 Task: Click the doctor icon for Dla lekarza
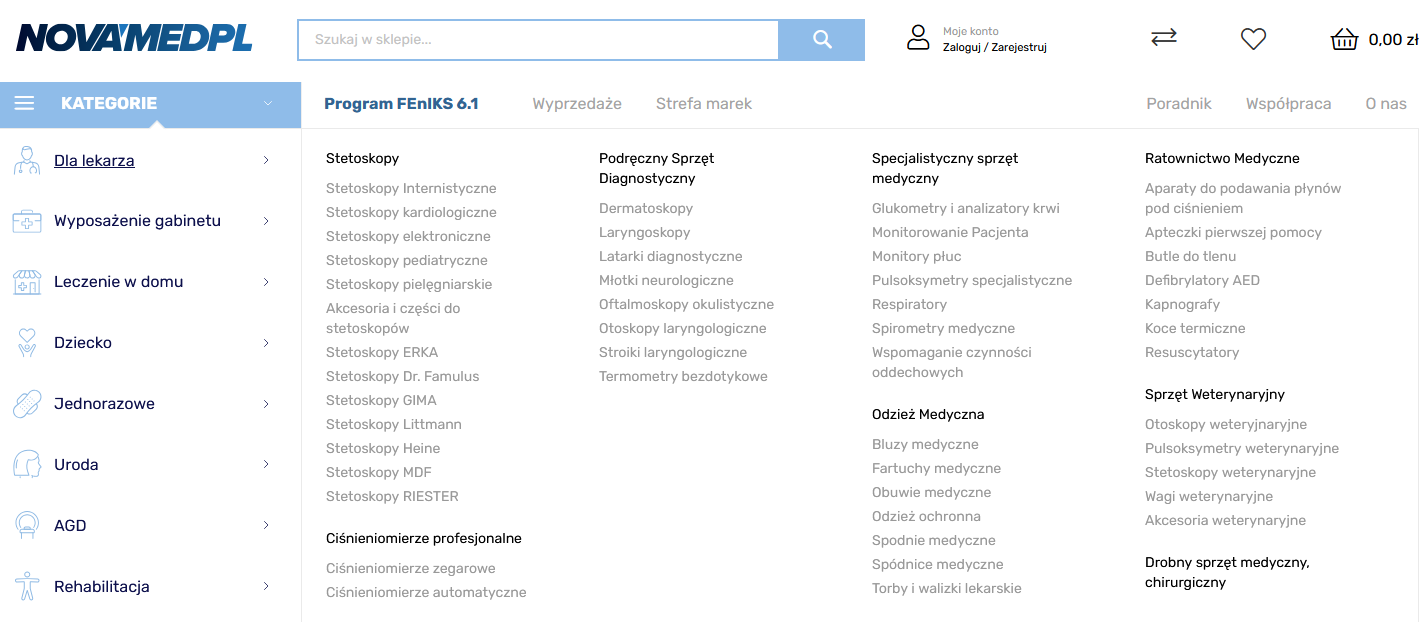[x=27, y=160]
